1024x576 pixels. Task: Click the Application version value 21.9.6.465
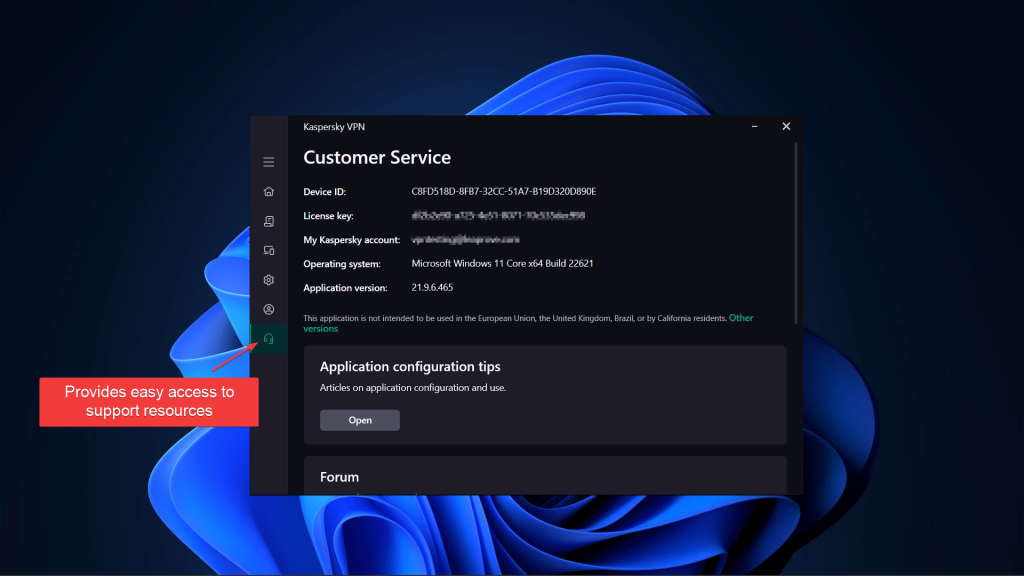tap(432, 287)
